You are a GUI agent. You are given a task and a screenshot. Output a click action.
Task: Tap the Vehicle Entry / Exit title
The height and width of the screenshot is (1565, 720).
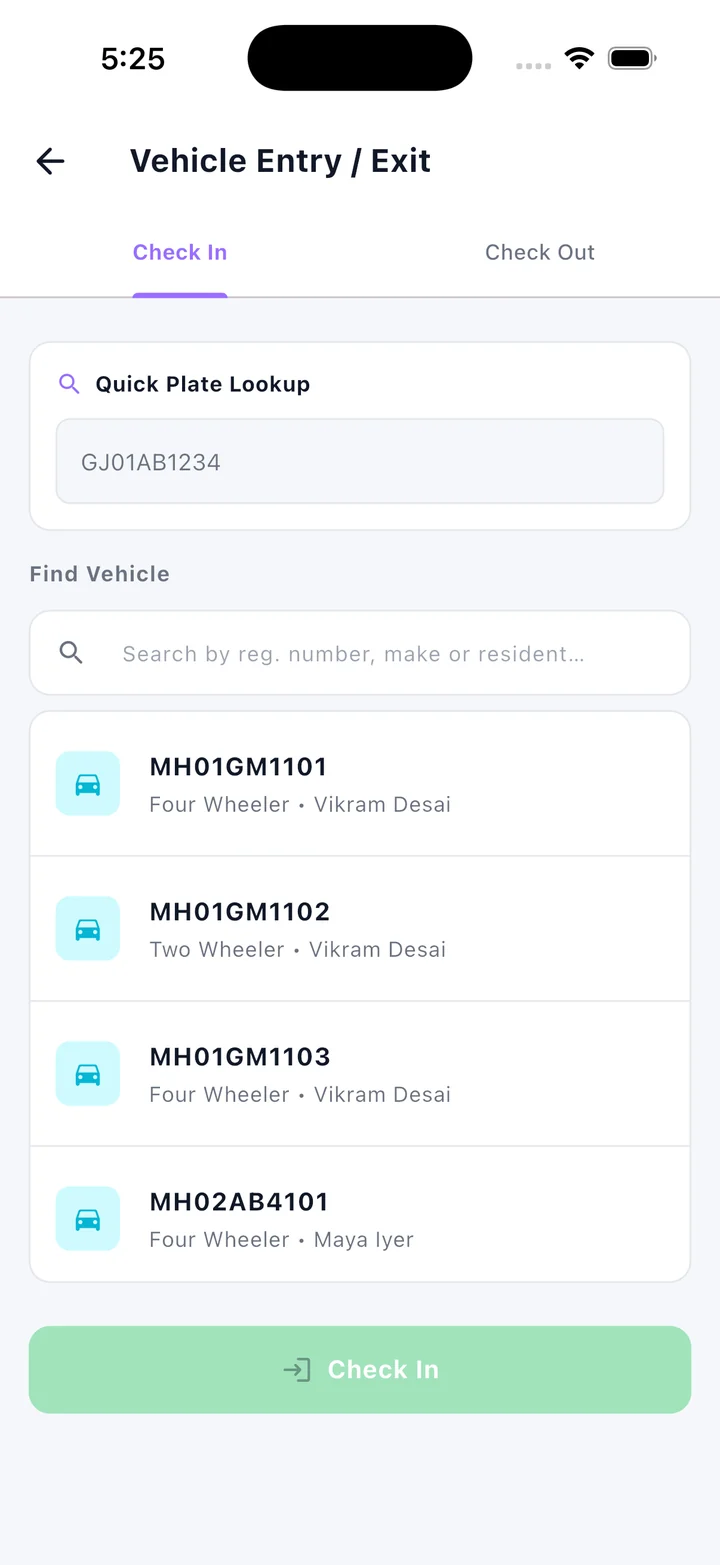coord(280,161)
